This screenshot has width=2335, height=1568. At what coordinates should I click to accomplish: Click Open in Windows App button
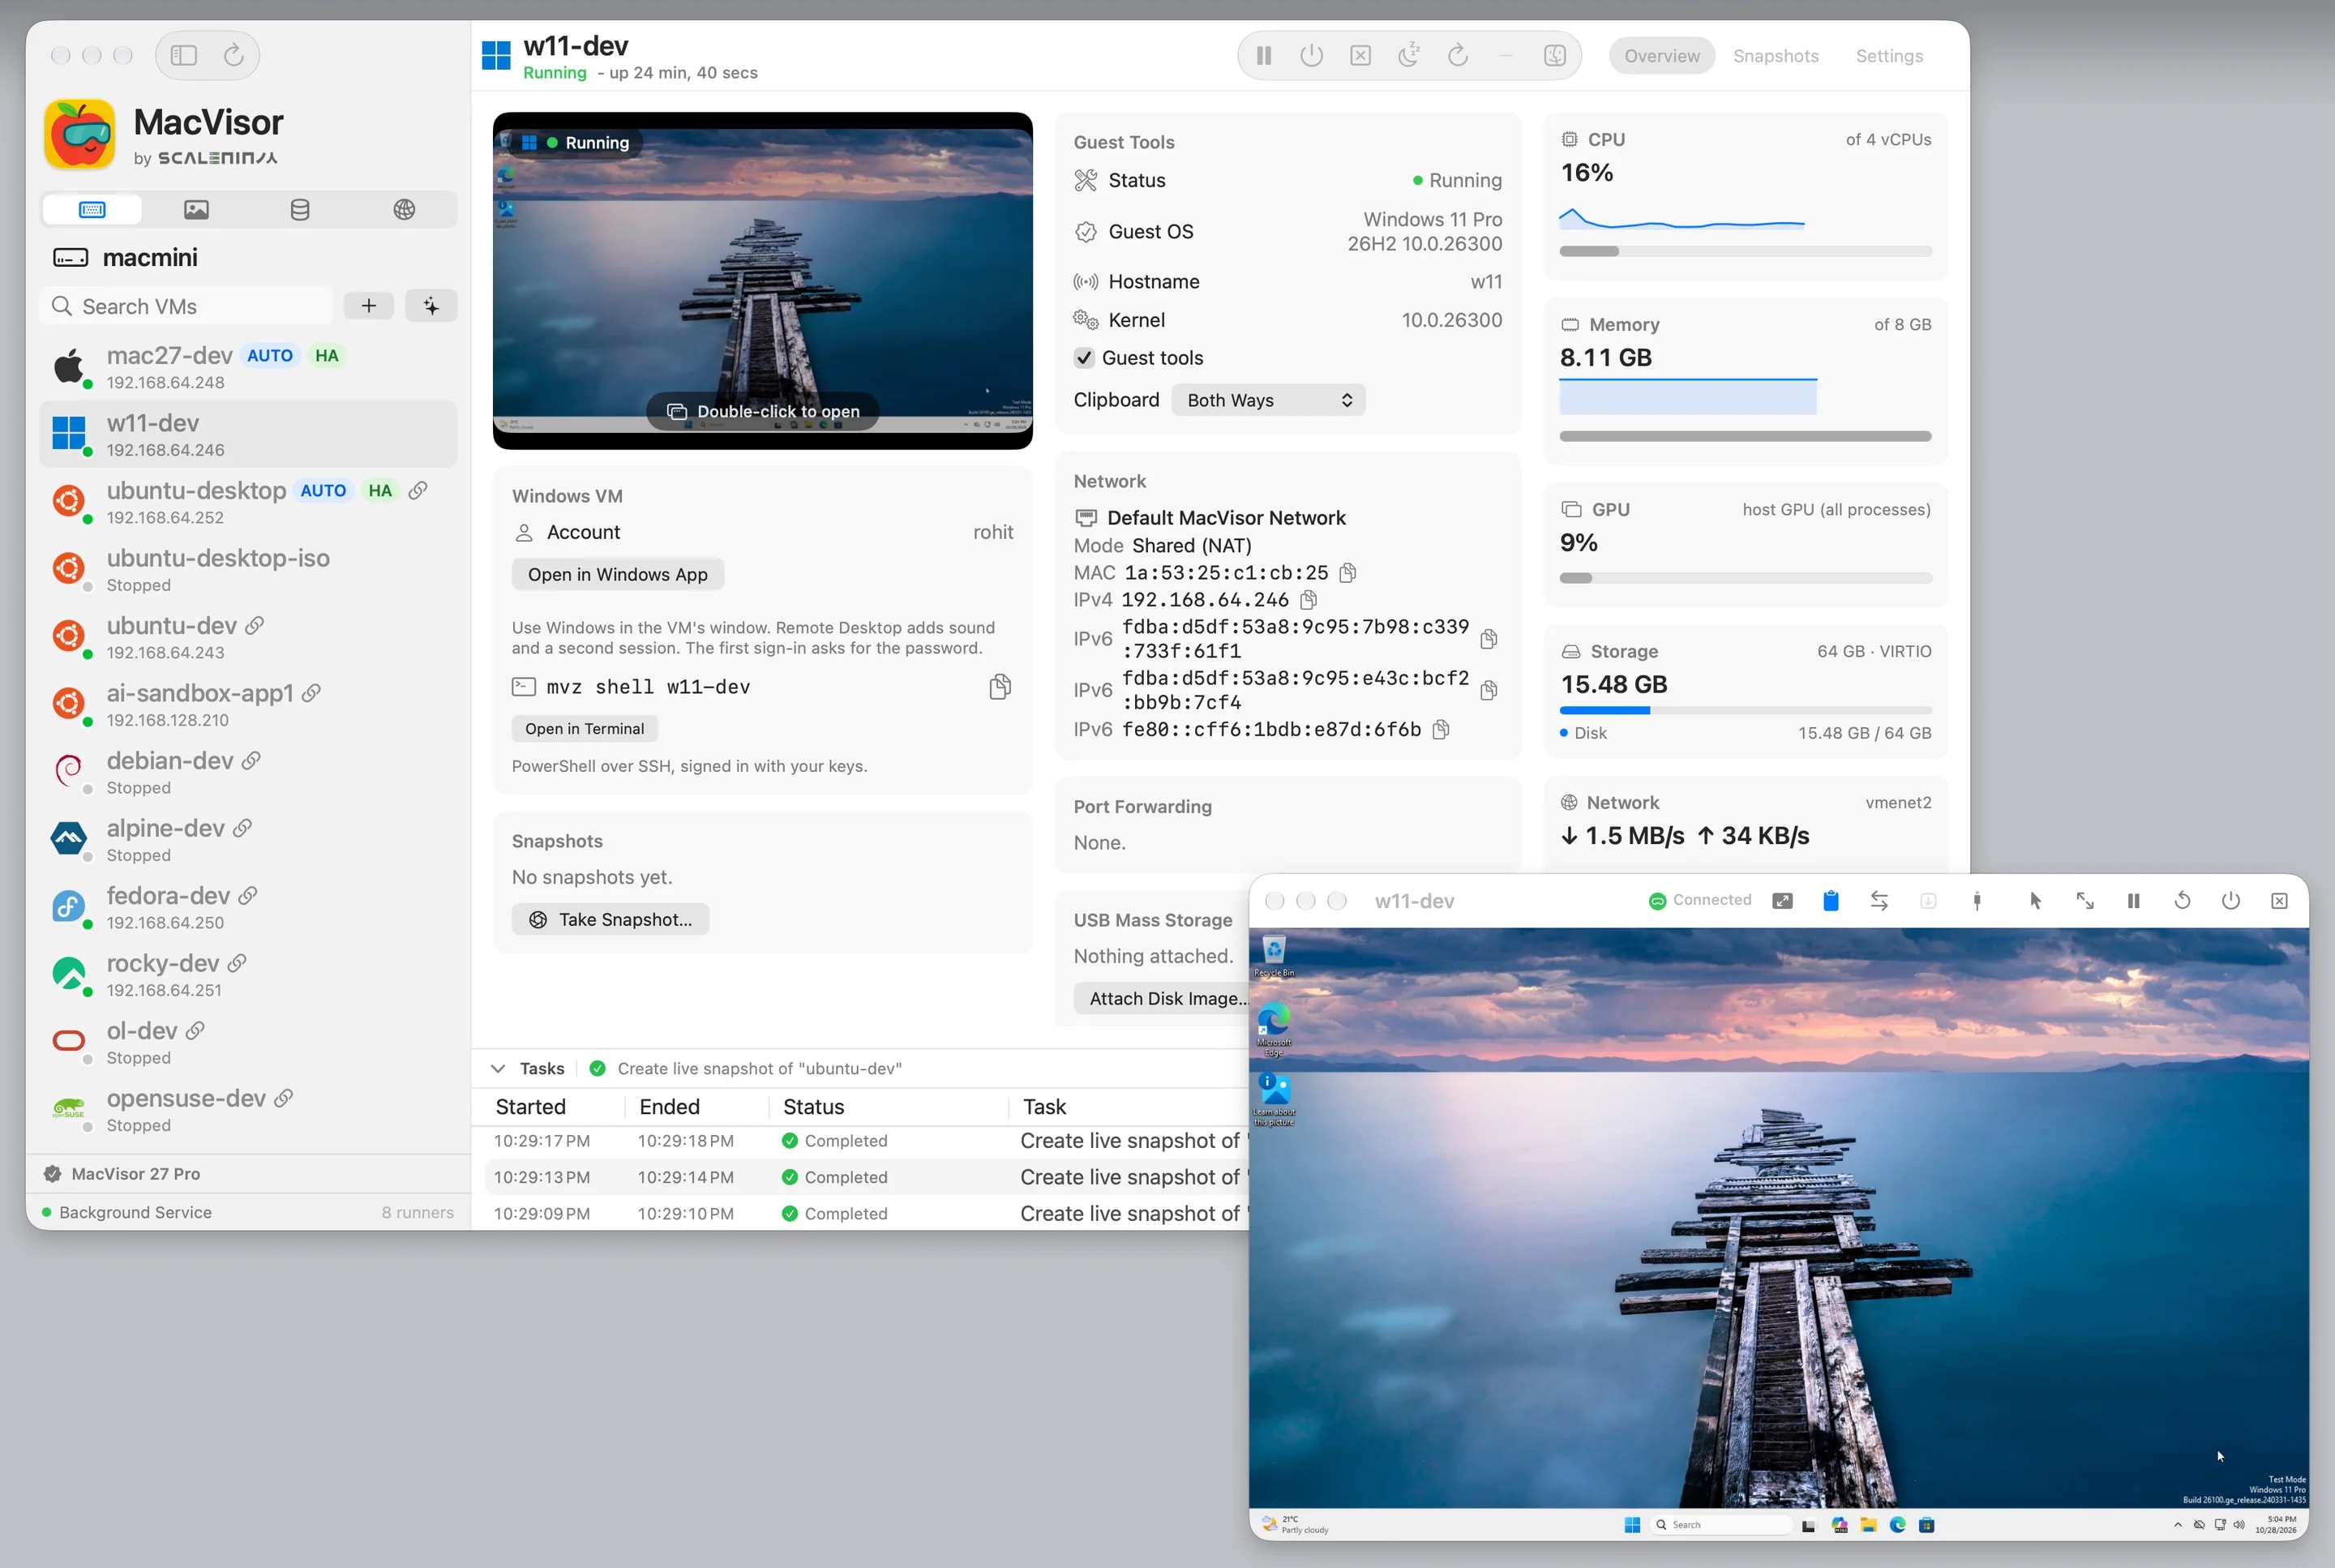(x=617, y=574)
